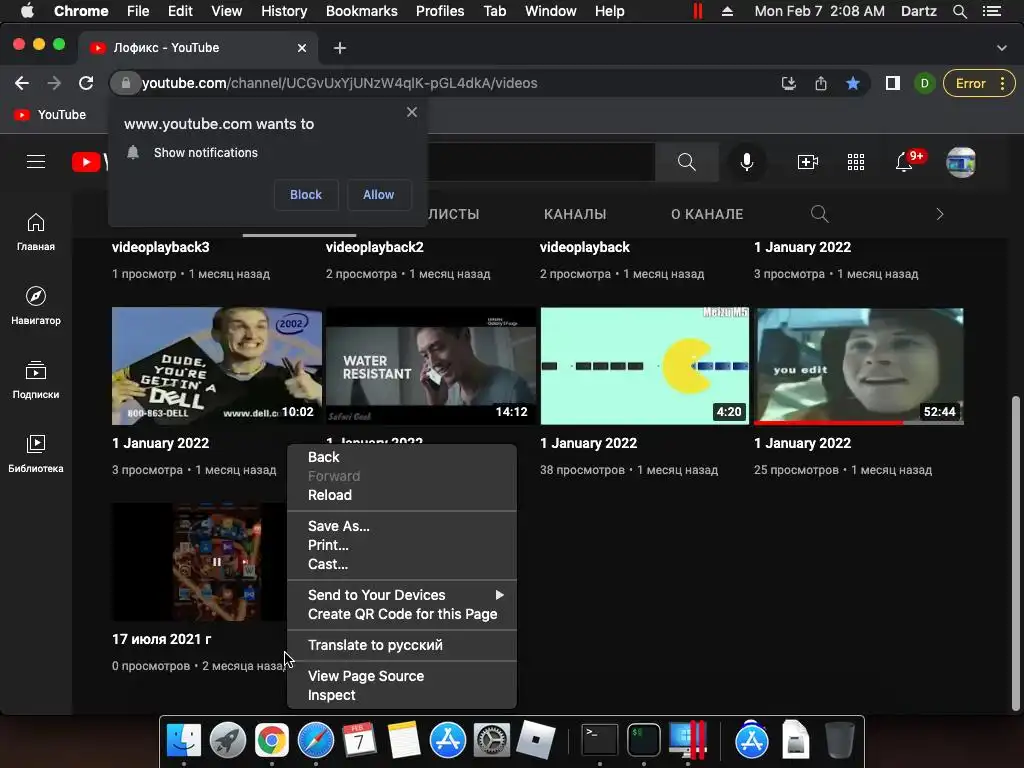This screenshot has height=768, width=1024.
Task: Start voice search with microphone icon
Action: coord(746,161)
